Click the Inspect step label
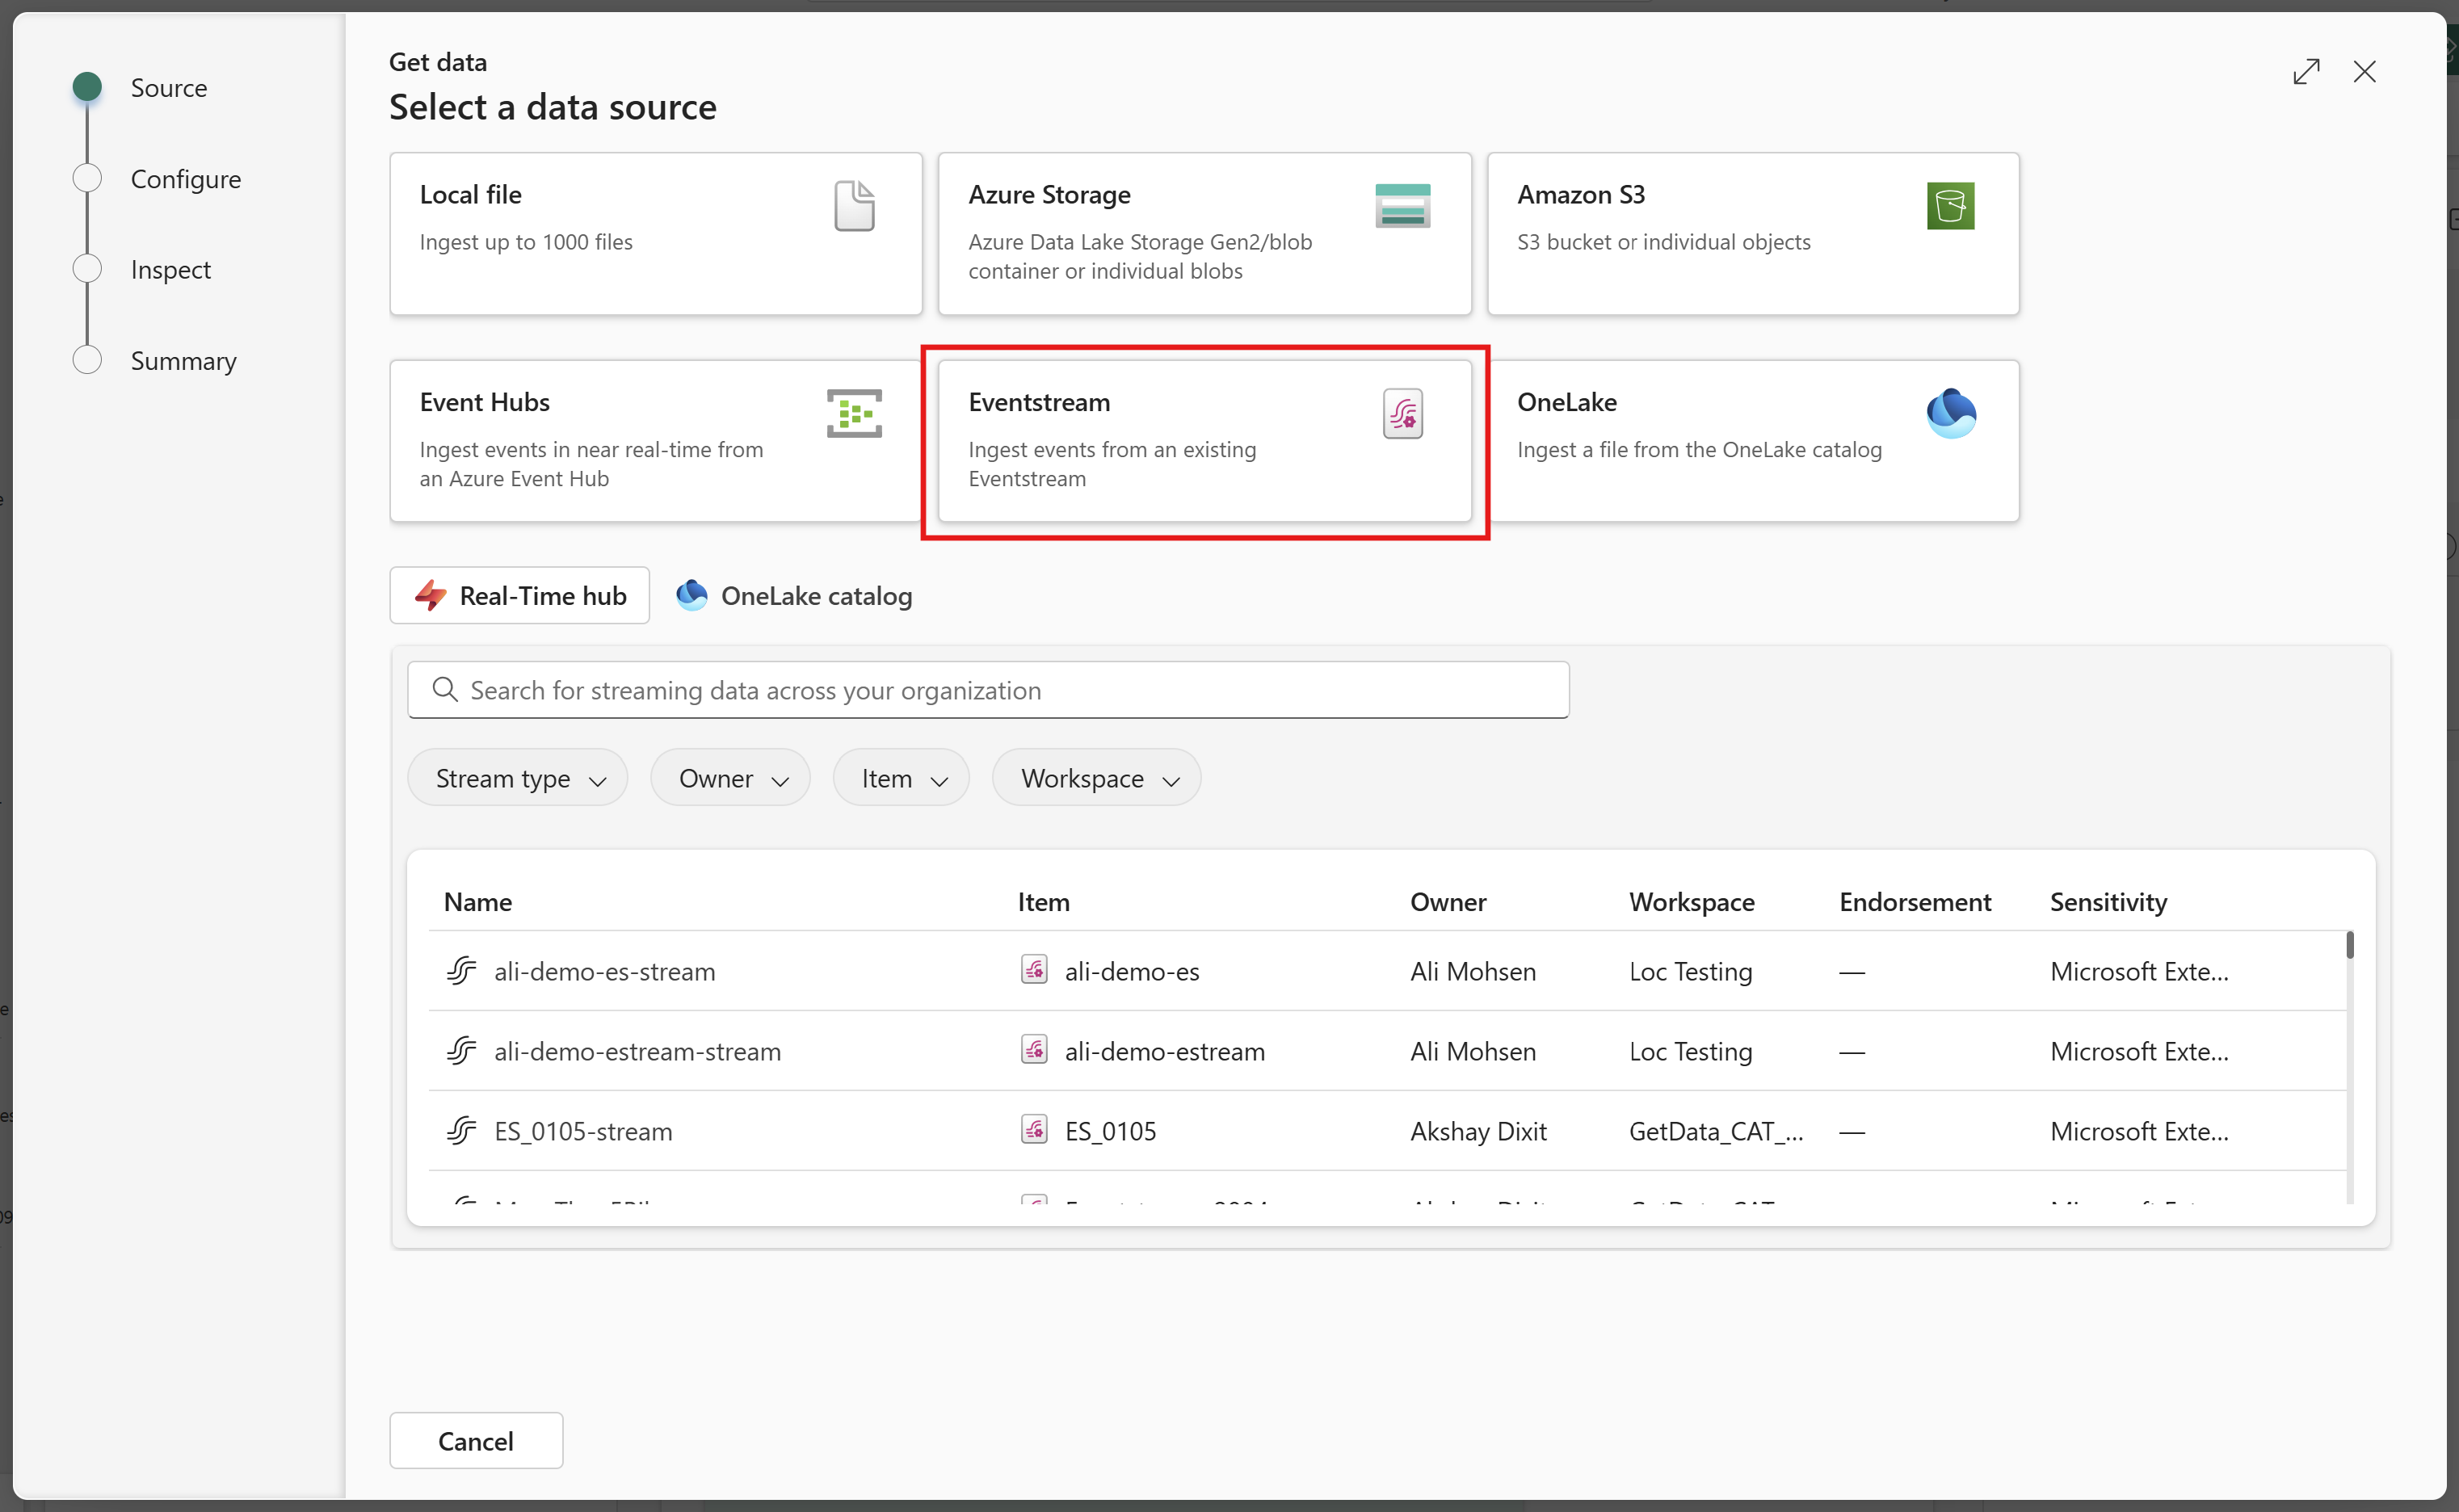Screen dimensions: 2459x1512 pyautogui.click(x=171, y=269)
